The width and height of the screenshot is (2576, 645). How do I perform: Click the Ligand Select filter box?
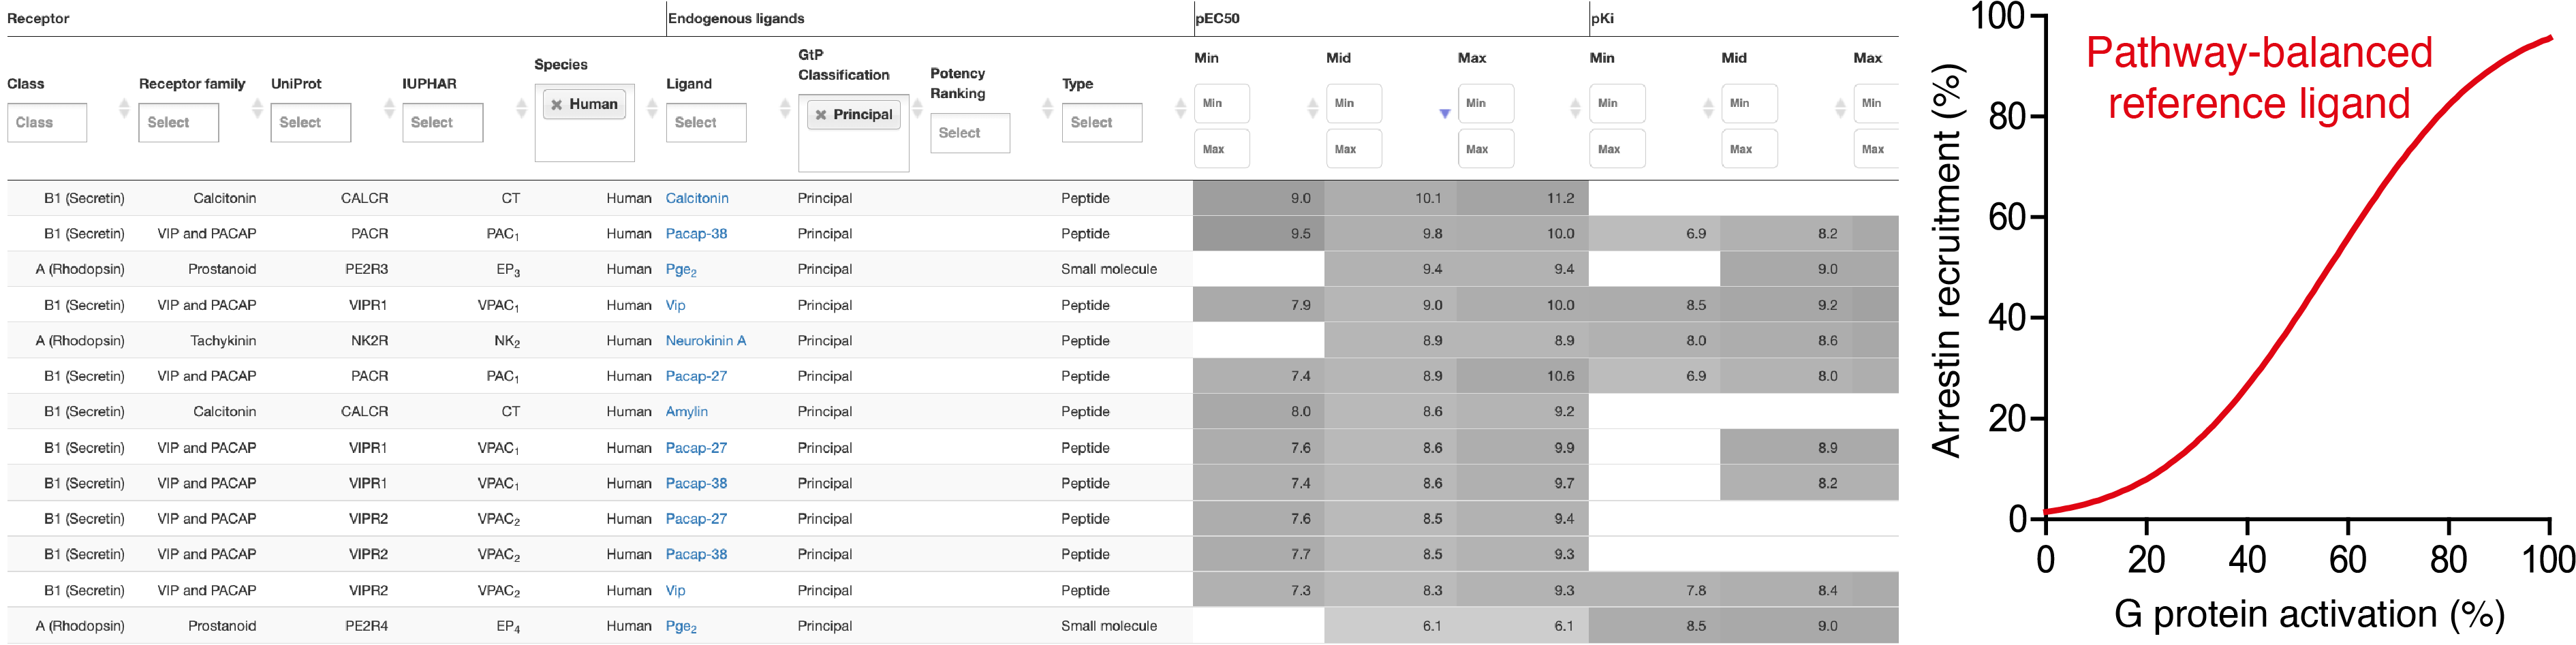click(x=706, y=123)
